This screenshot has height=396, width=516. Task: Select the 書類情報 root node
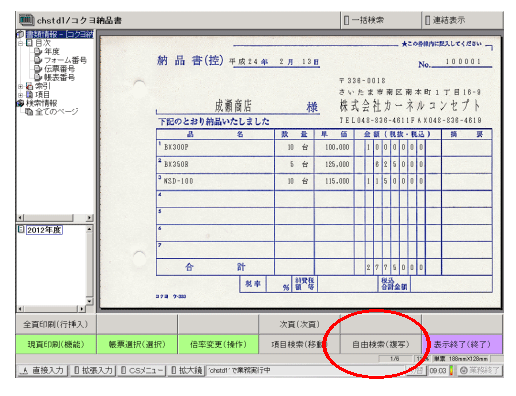click(59, 34)
